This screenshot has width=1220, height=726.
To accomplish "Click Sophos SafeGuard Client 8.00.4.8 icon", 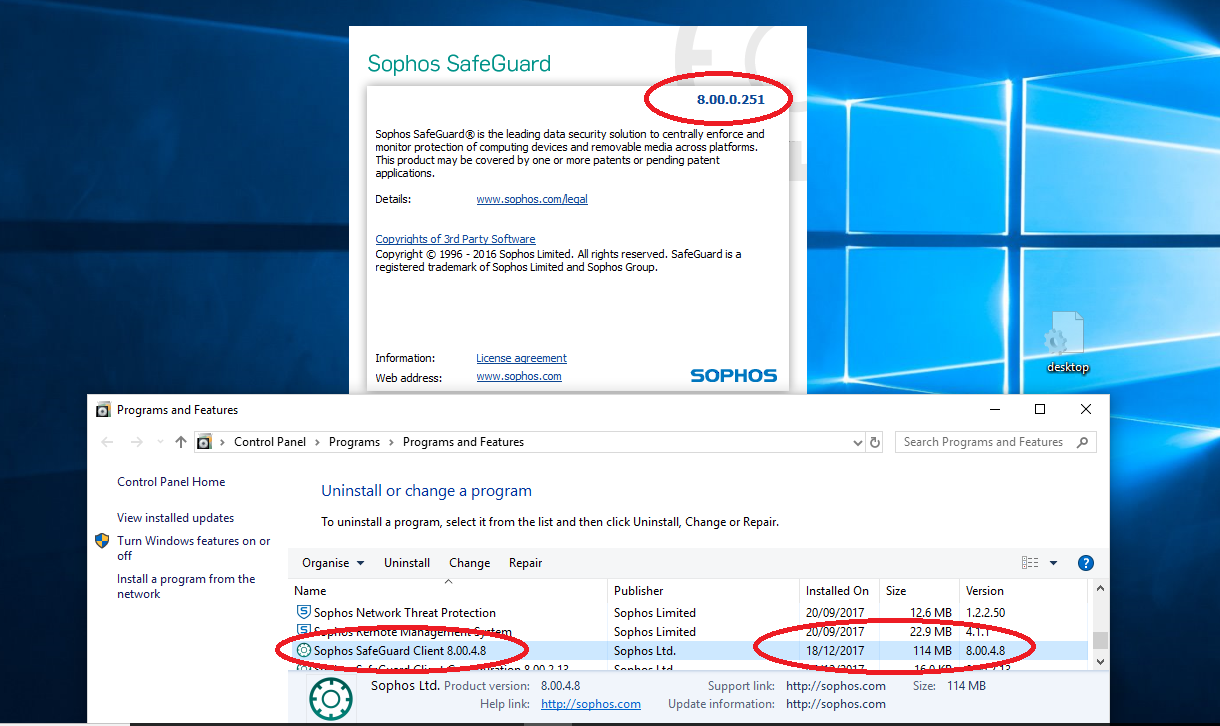I will click(x=304, y=651).
